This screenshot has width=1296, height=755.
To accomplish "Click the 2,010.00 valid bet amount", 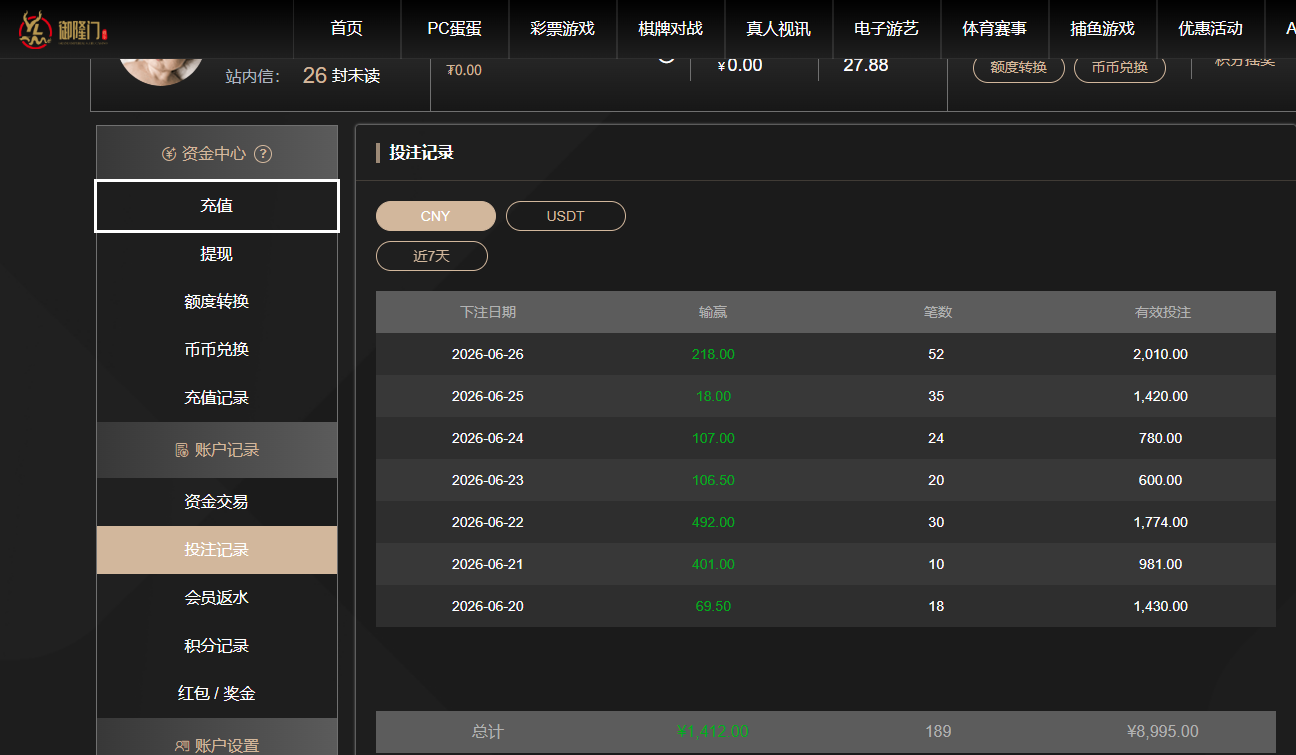I will click(x=1160, y=354).
